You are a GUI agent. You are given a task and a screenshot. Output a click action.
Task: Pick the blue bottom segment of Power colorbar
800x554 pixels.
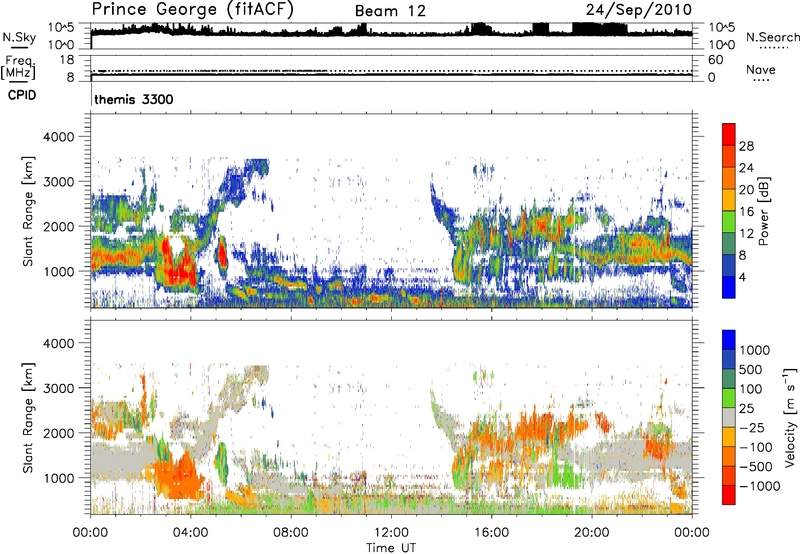(x=729, y=288)
